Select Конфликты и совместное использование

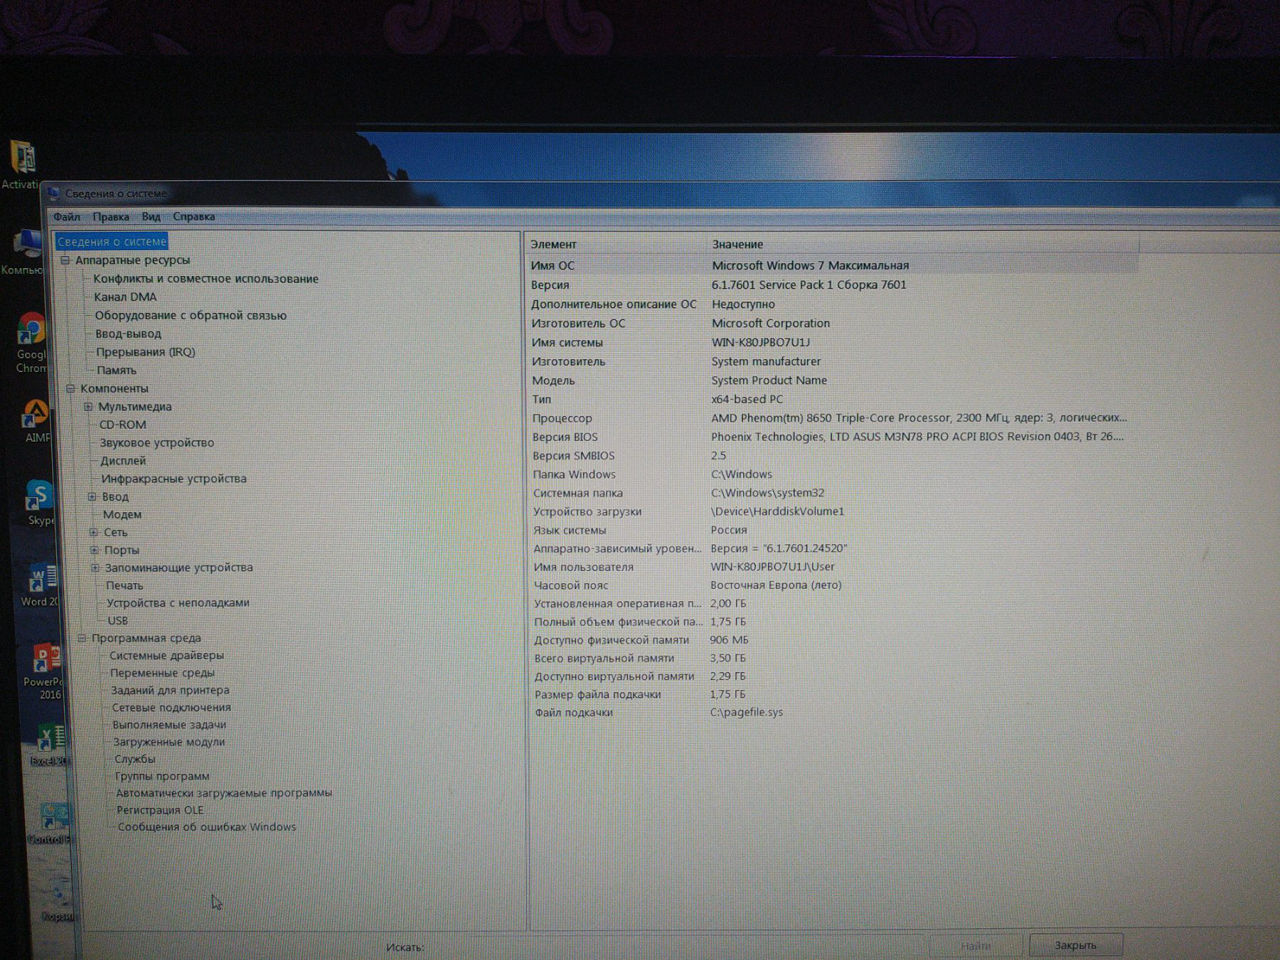(x=206, y=279)
